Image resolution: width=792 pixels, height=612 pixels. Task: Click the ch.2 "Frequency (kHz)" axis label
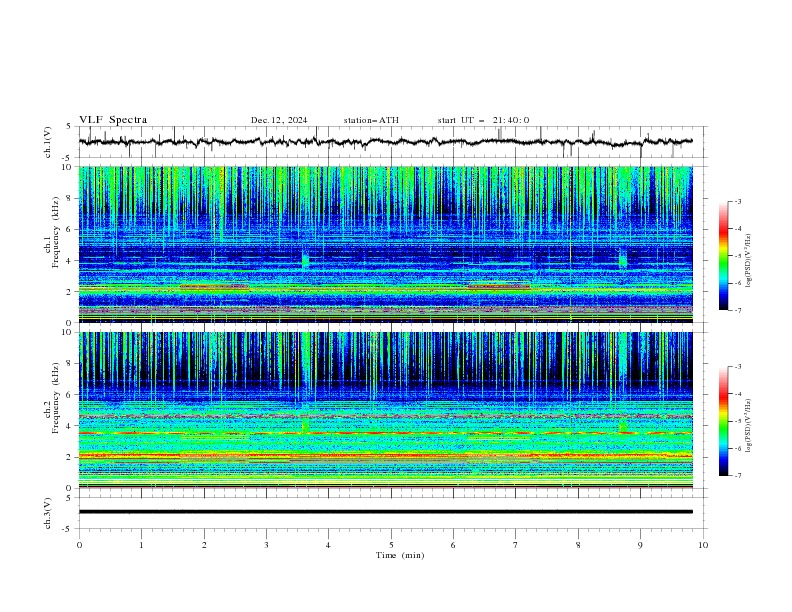click(56, 398)
